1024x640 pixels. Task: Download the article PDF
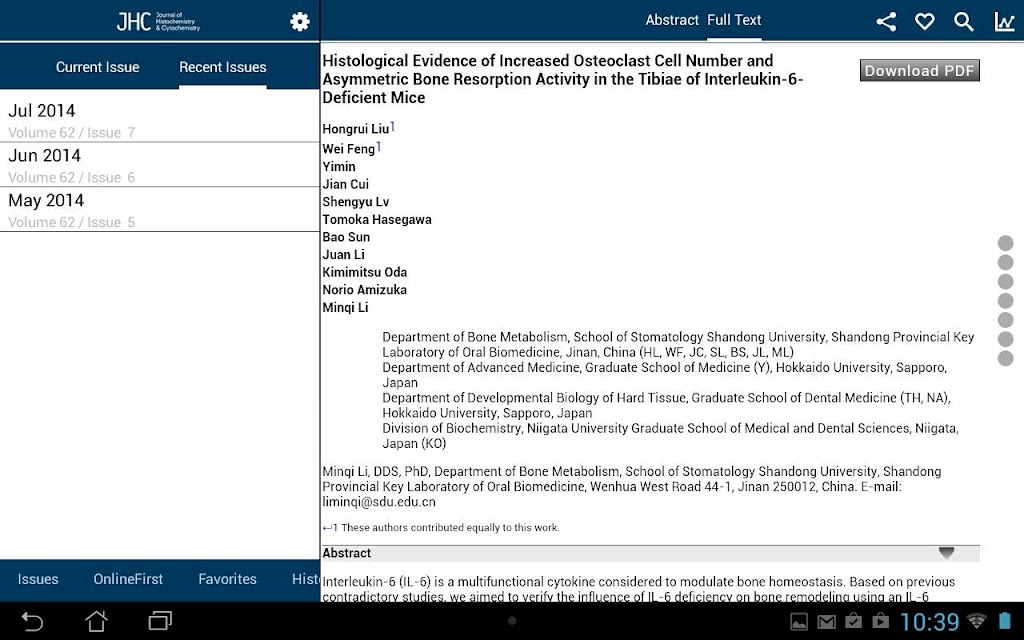[920, 71]
